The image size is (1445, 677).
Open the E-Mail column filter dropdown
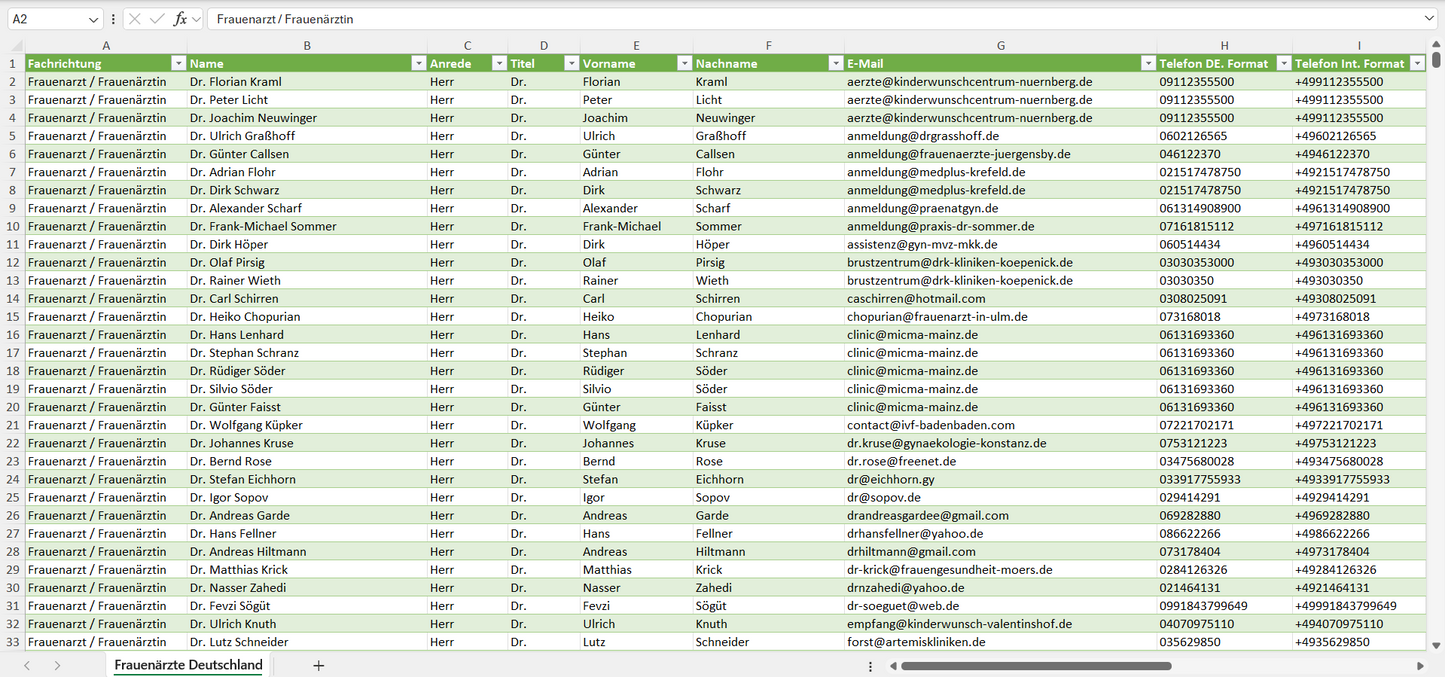click(1148, 63)
